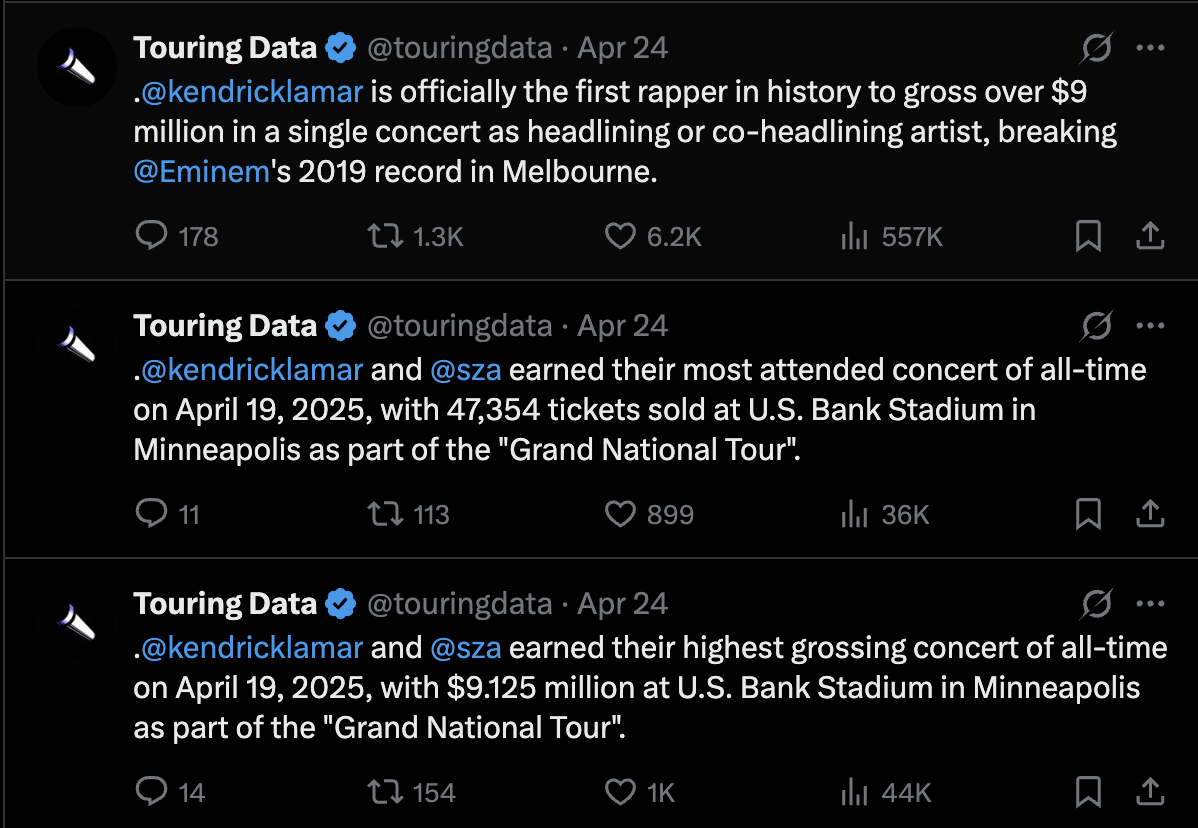1198x828 pixels.
Task: Bookmark the first Touring Data tweet
Action: pos(1088,236)
